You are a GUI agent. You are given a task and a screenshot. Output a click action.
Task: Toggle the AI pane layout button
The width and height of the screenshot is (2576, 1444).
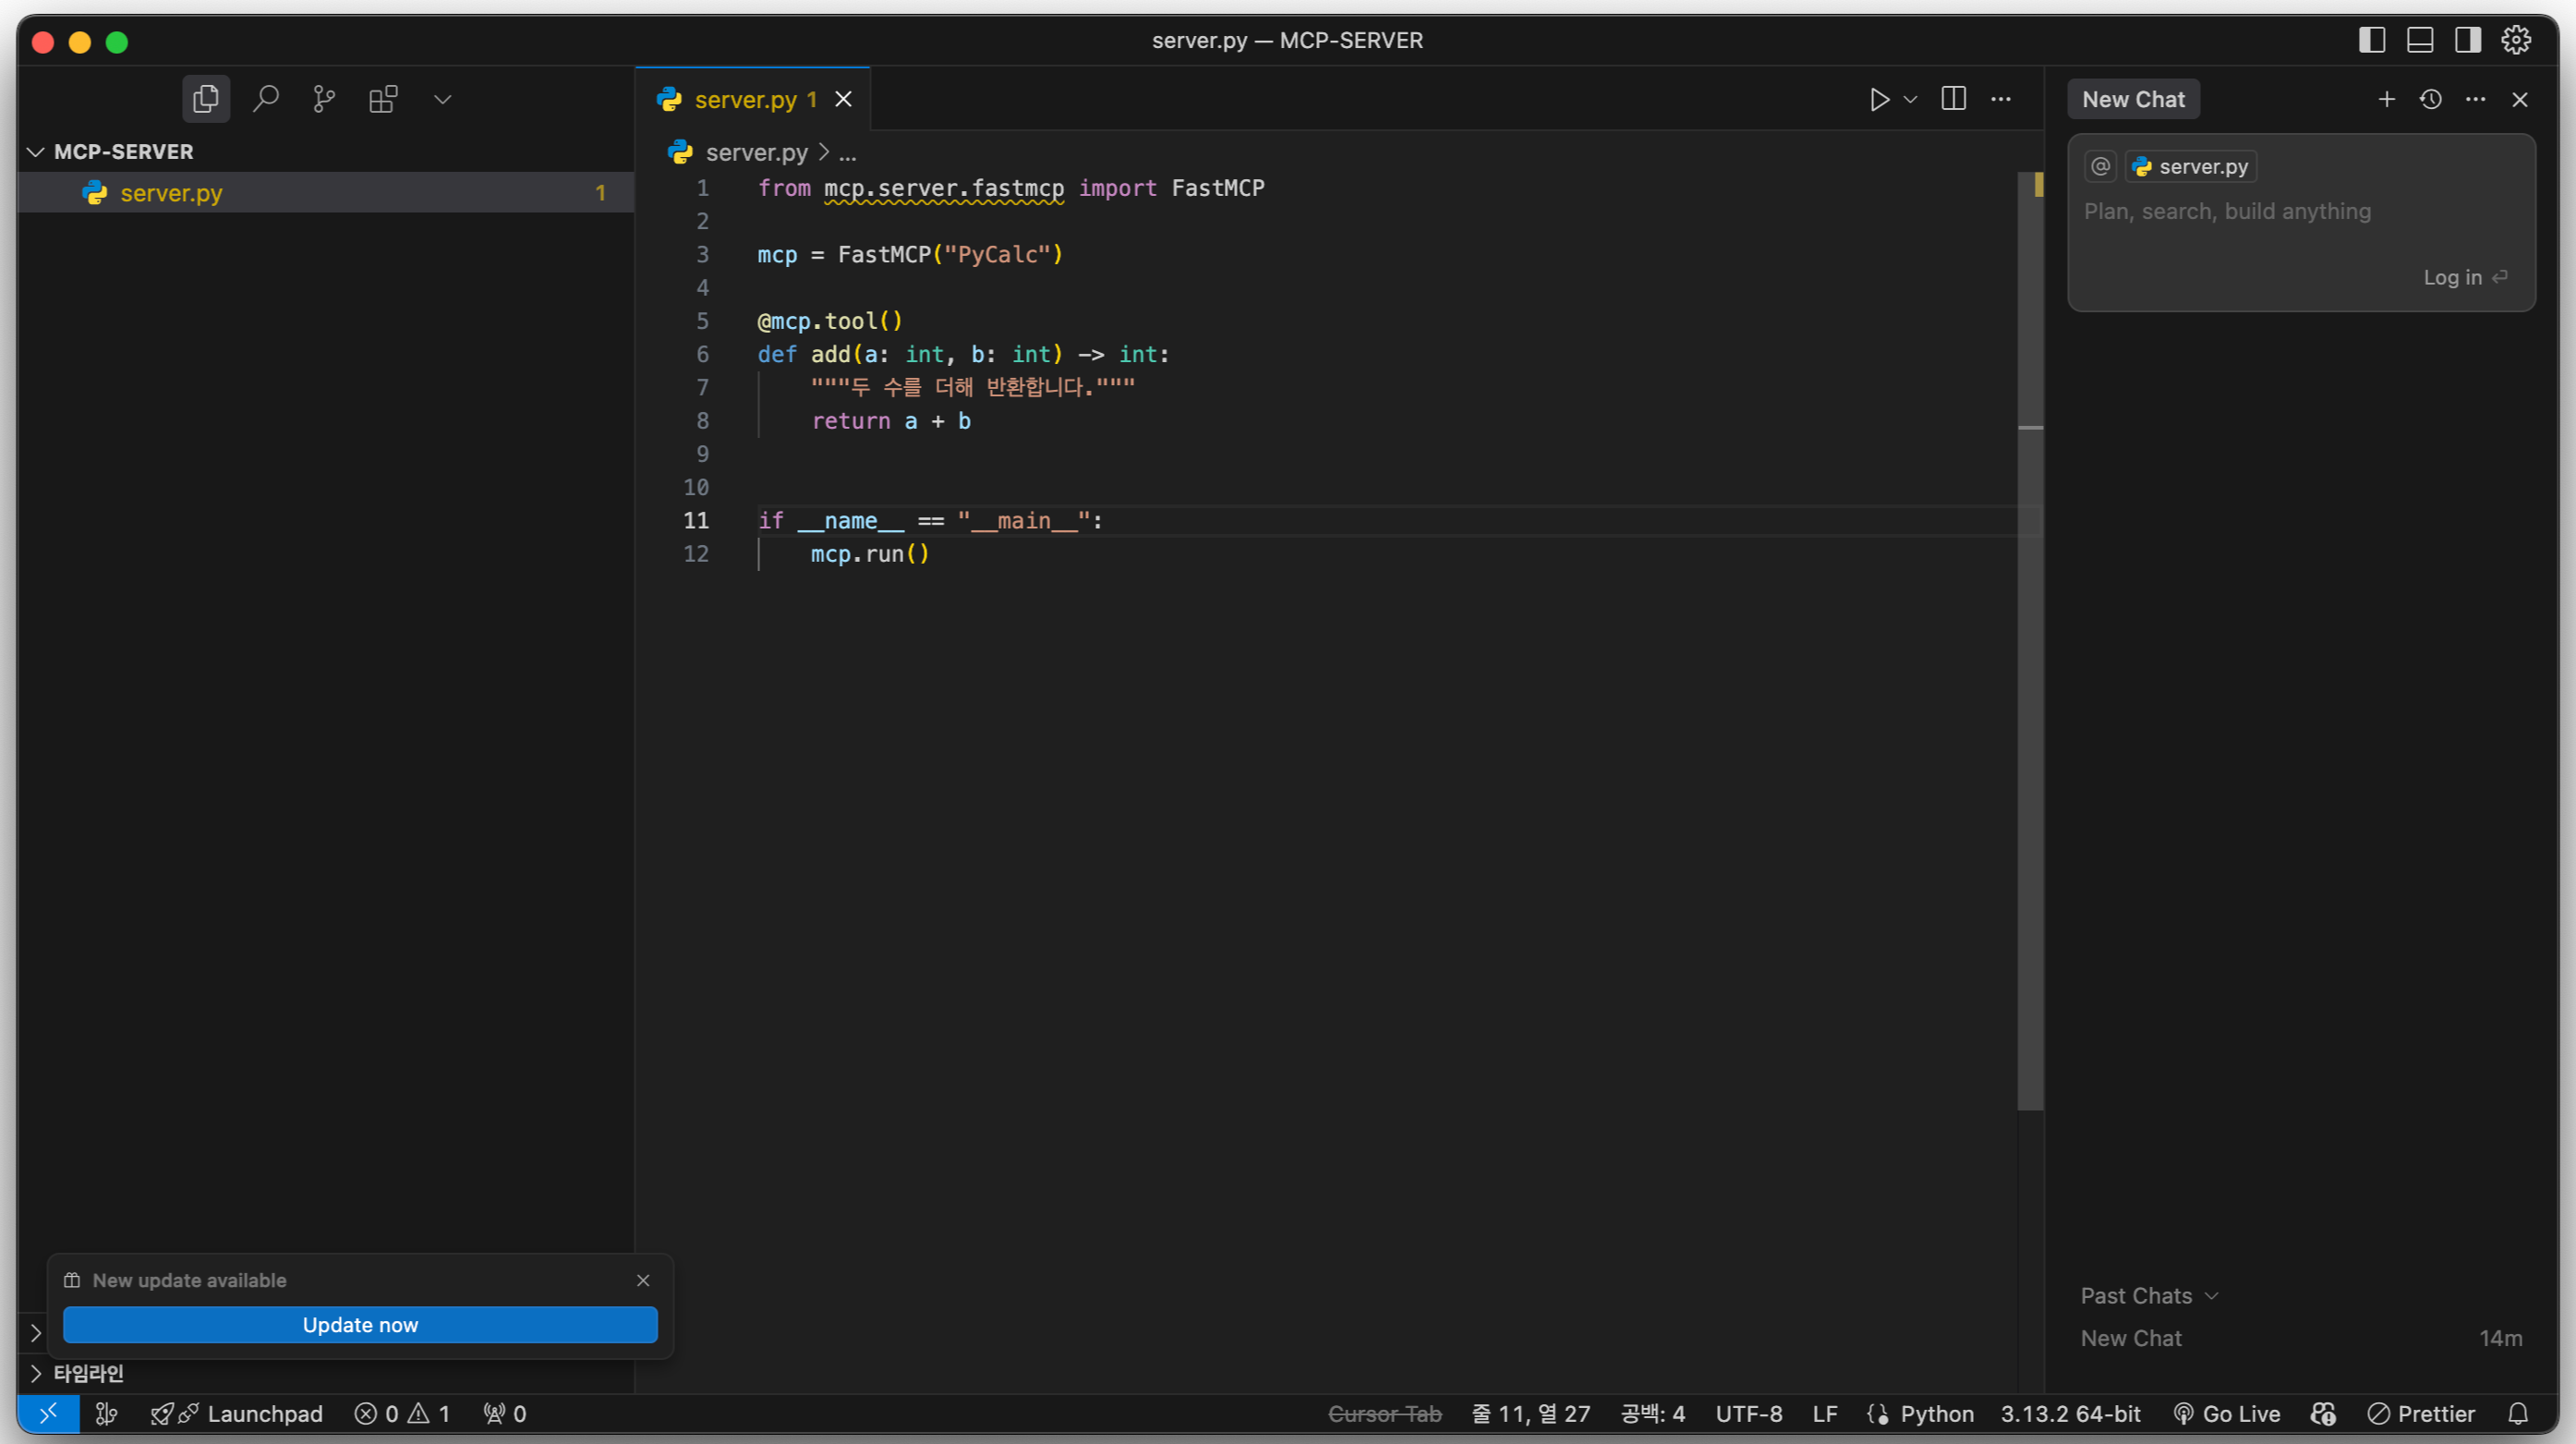(x=2468, y=40)
